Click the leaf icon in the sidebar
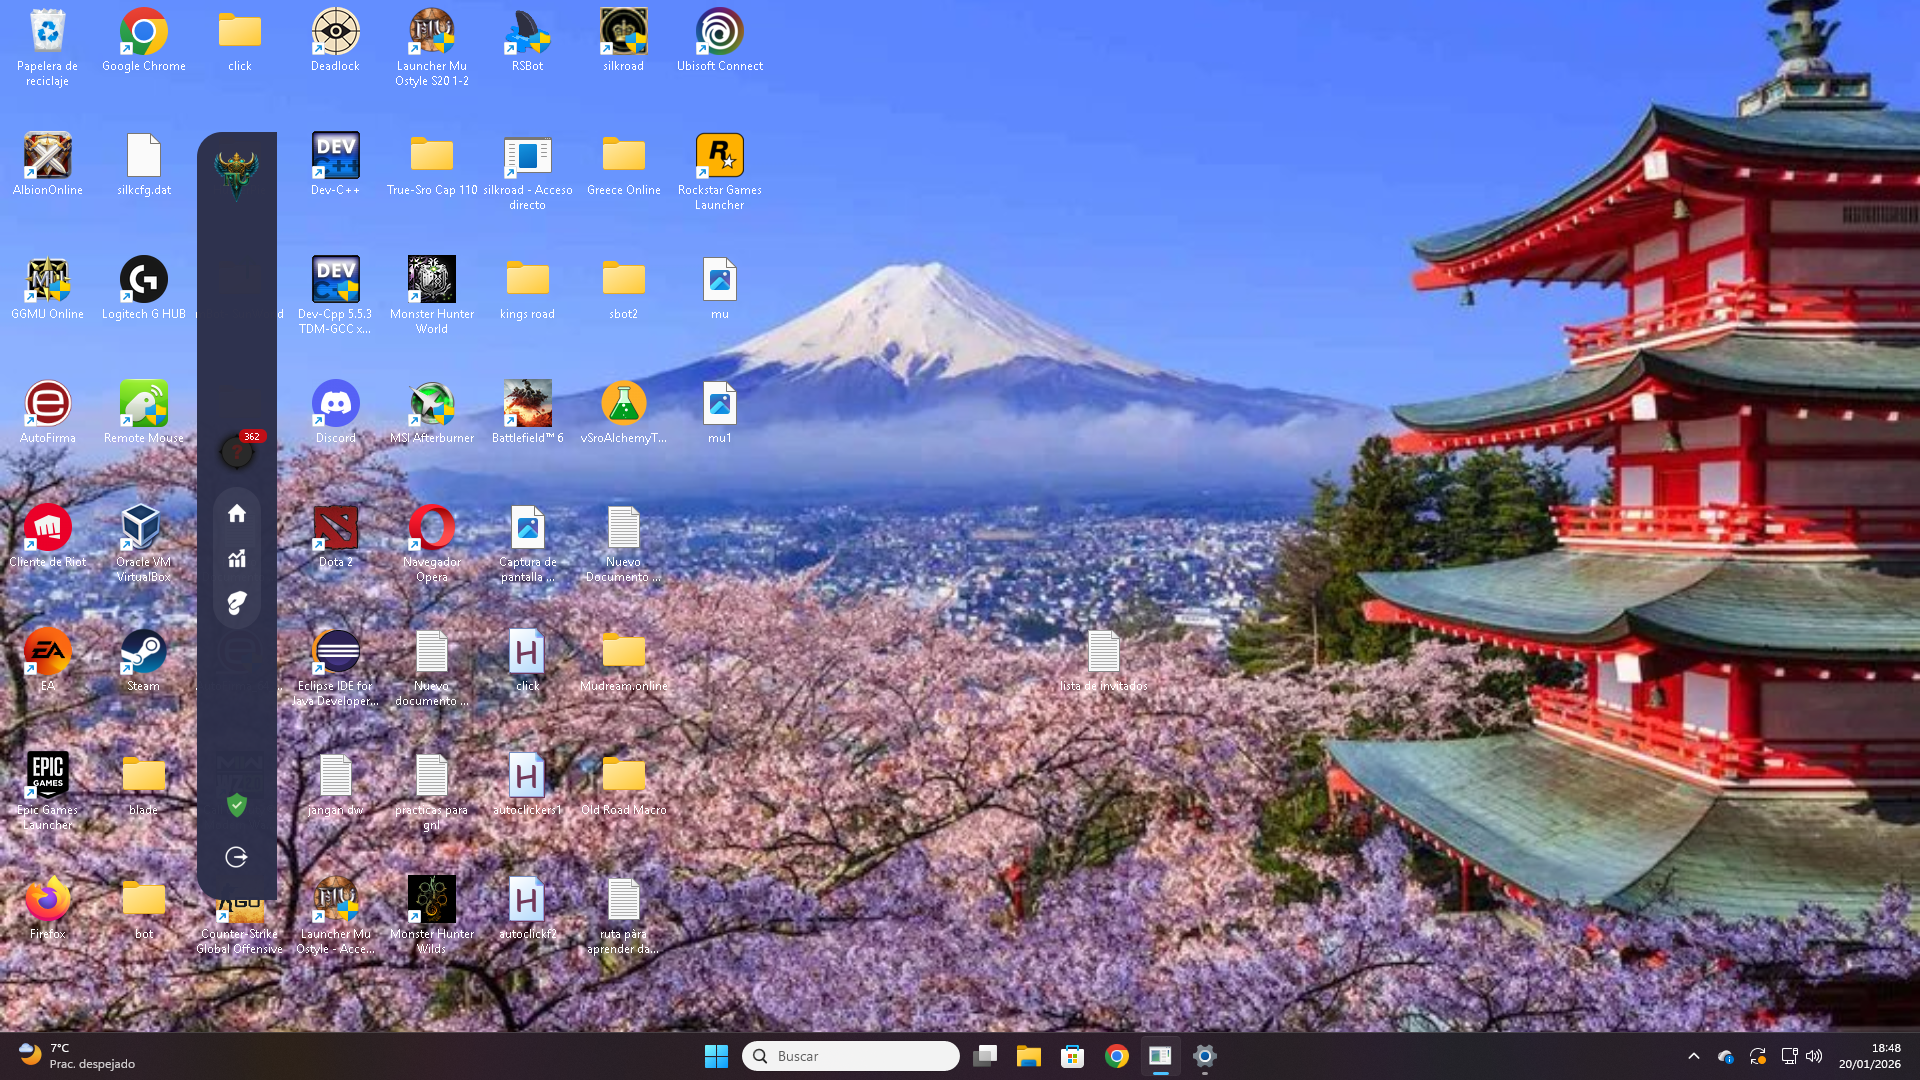 pos(237,603)
